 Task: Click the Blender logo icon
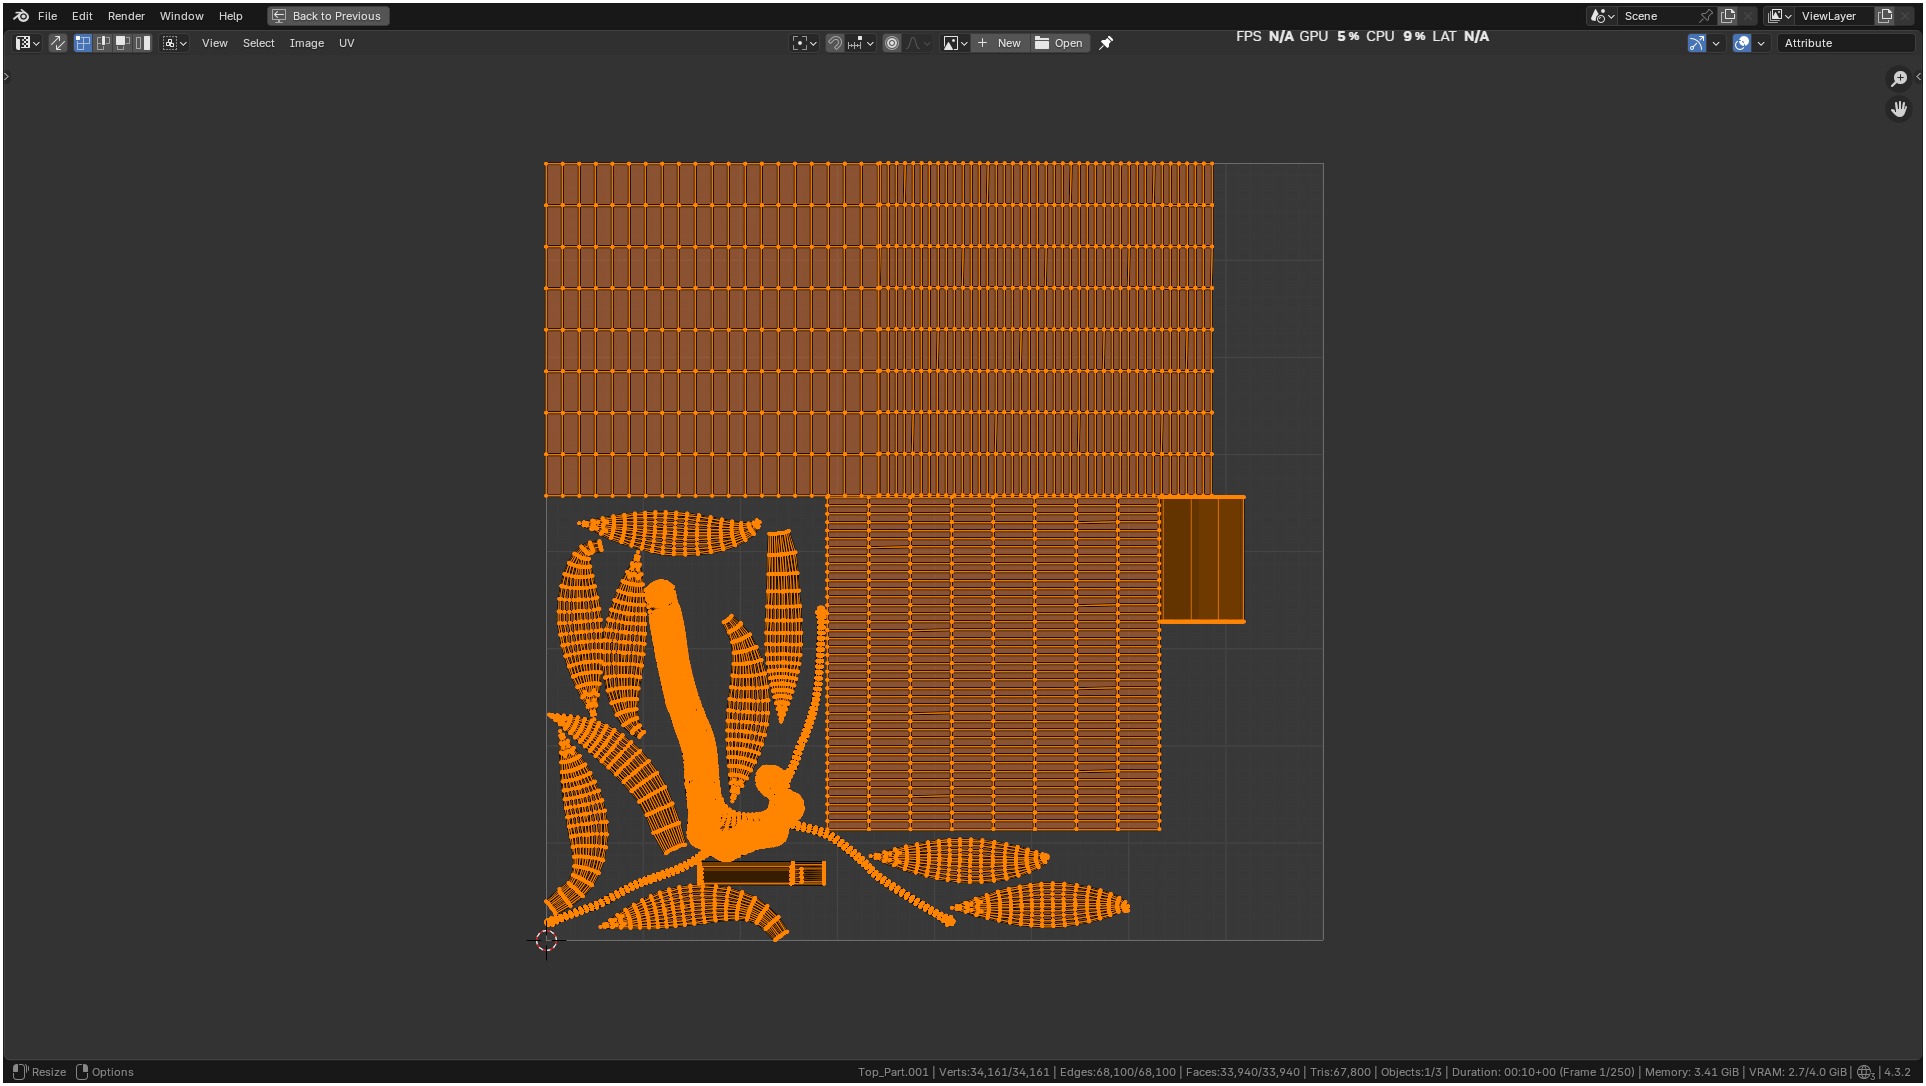[21, 16]
